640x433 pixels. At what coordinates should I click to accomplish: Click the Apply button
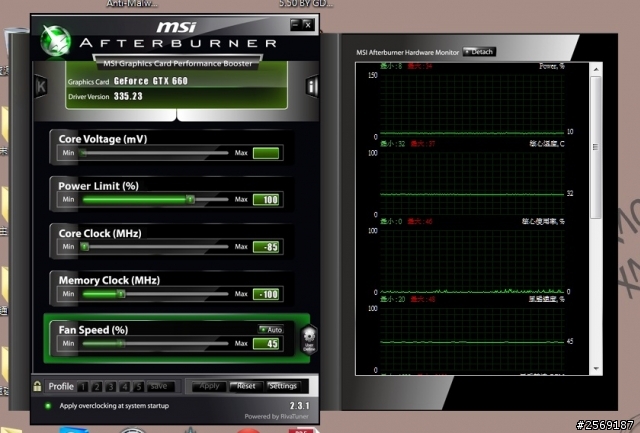pos(209,386)
